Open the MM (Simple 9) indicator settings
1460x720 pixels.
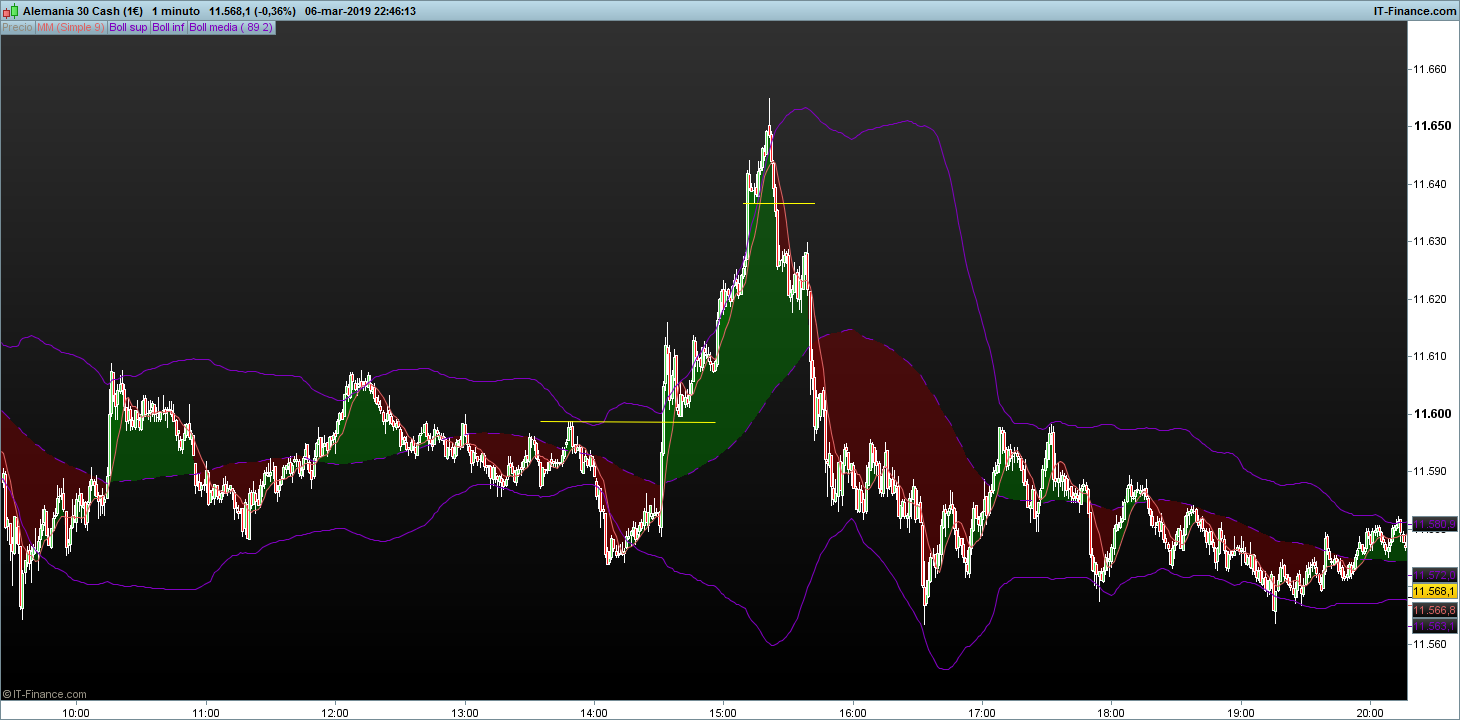[70, 28]
